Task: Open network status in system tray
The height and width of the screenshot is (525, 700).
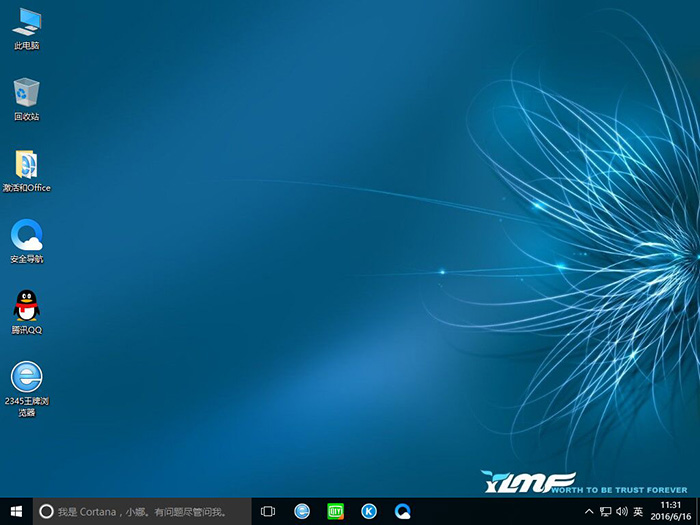Action: coord(606,511)
